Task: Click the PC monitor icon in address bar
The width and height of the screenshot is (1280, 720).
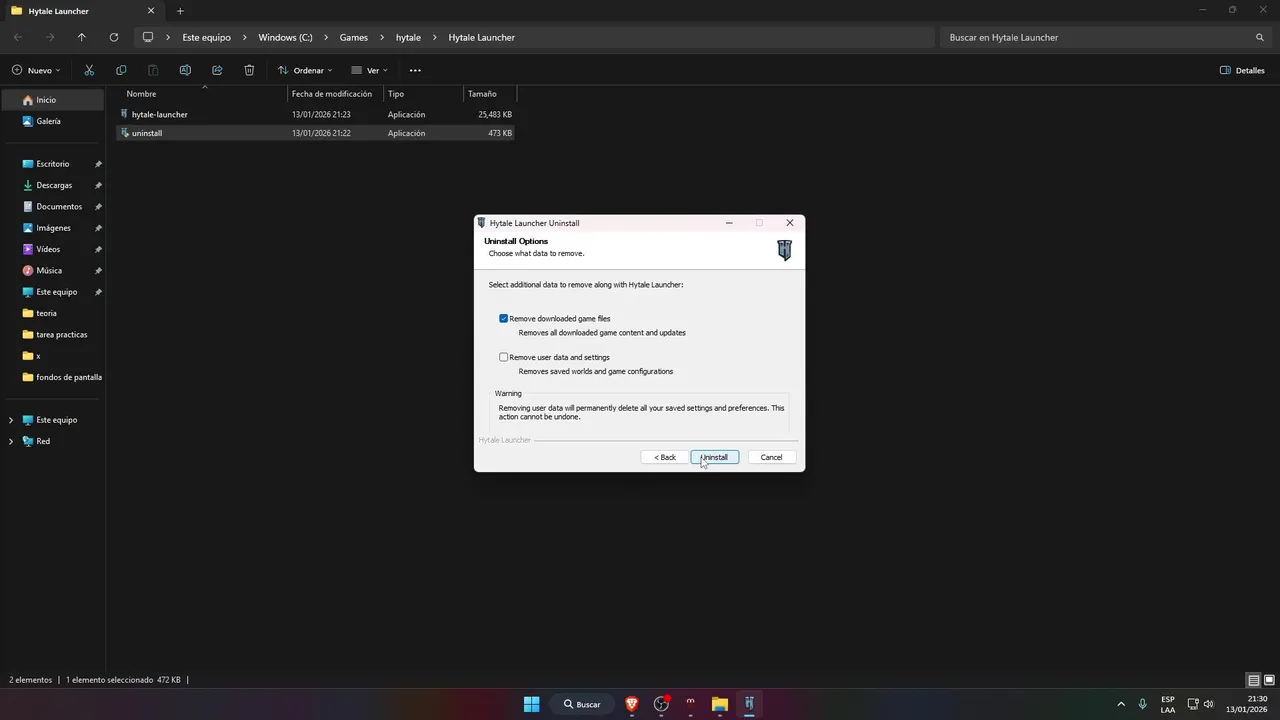Action: tap(148, 37)
